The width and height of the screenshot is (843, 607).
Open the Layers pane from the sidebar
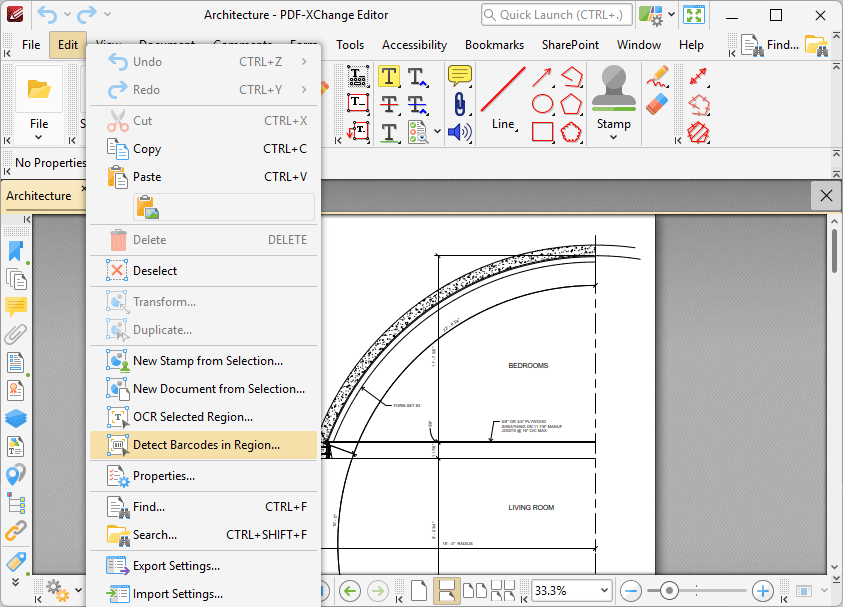[16, 419]
